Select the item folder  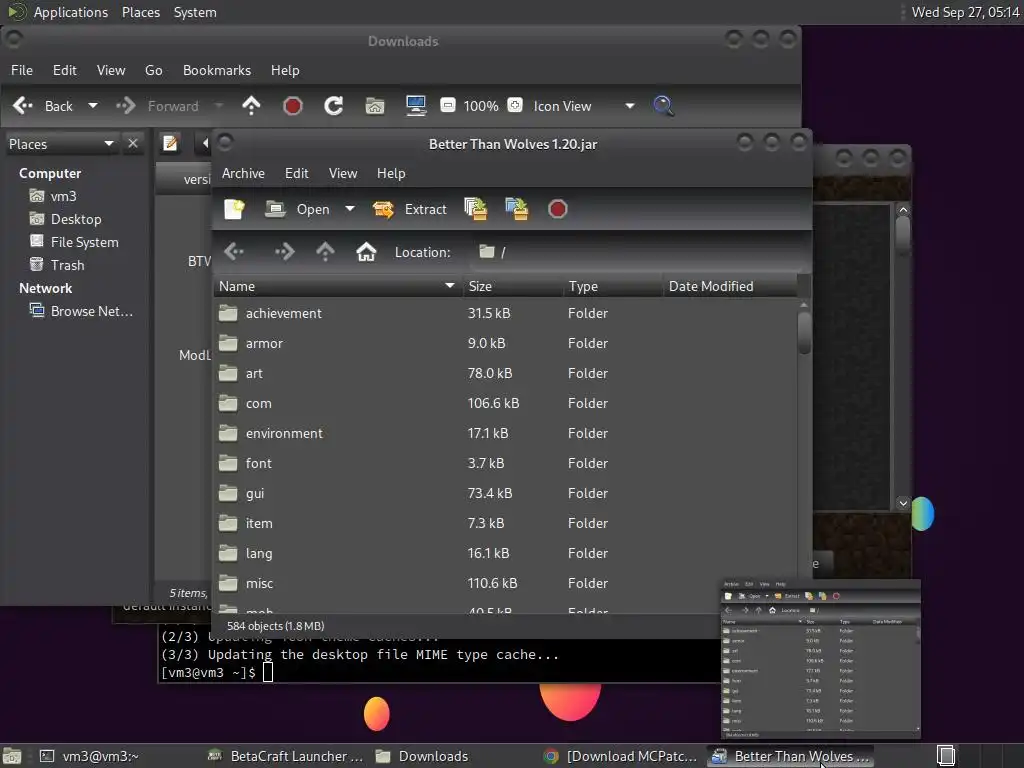click(505, 524)
